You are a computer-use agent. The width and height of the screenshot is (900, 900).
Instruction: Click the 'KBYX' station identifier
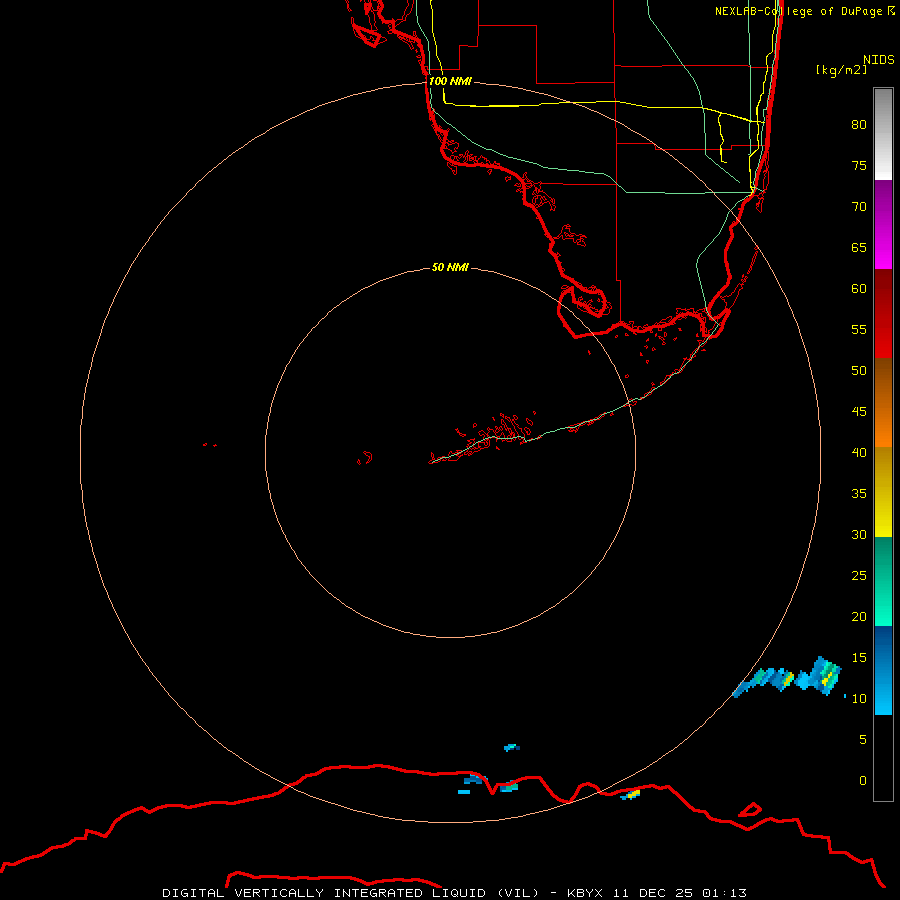[x=584, y=893]
